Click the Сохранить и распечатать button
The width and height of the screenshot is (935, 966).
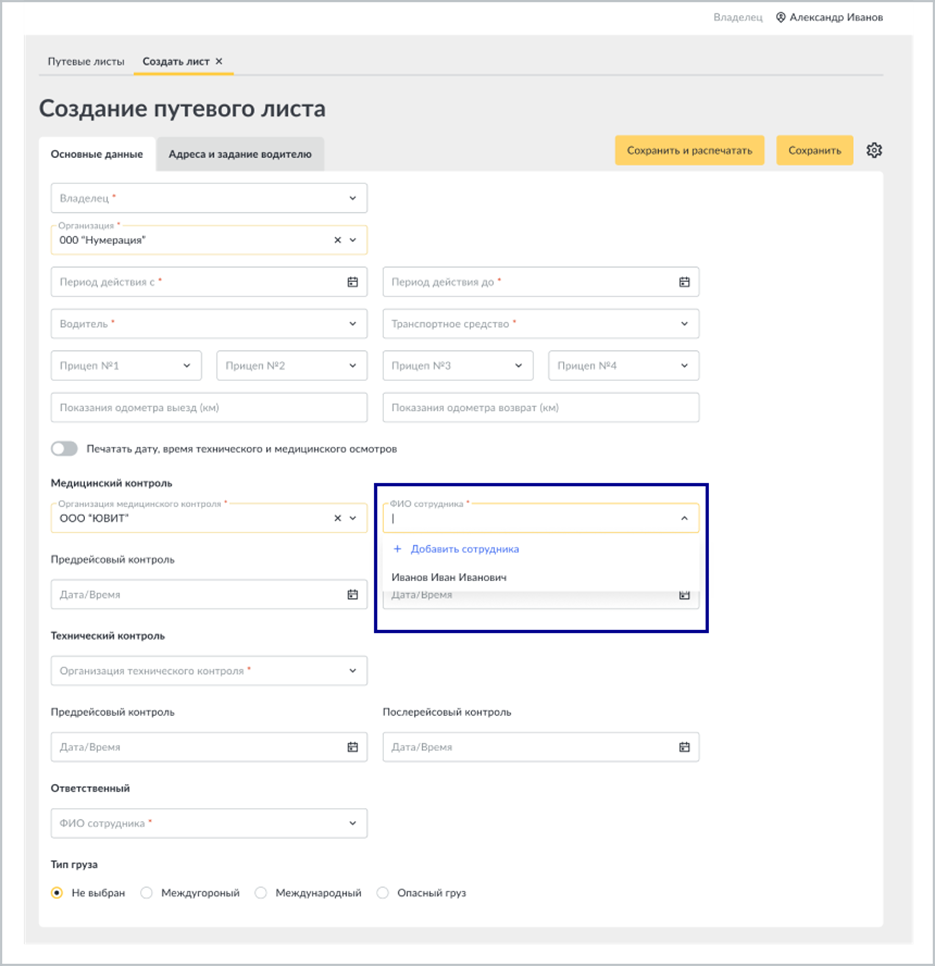pyautogui.click(x=690, y=150)
